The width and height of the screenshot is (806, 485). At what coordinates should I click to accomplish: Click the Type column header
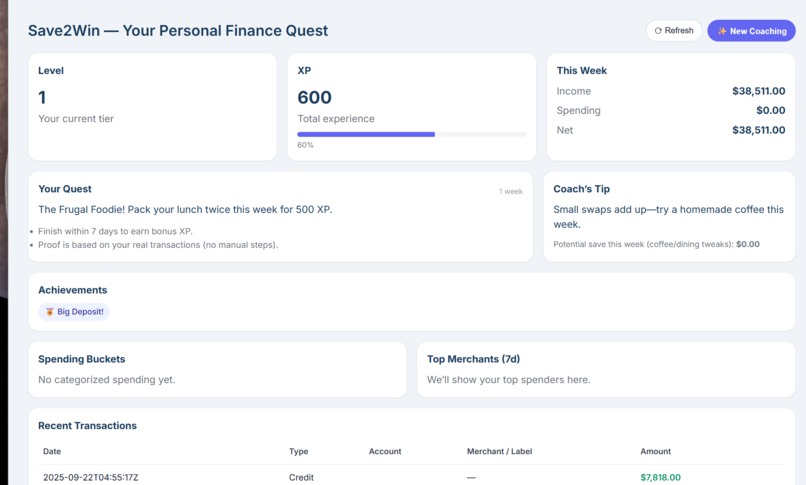(x=299, y=451)
